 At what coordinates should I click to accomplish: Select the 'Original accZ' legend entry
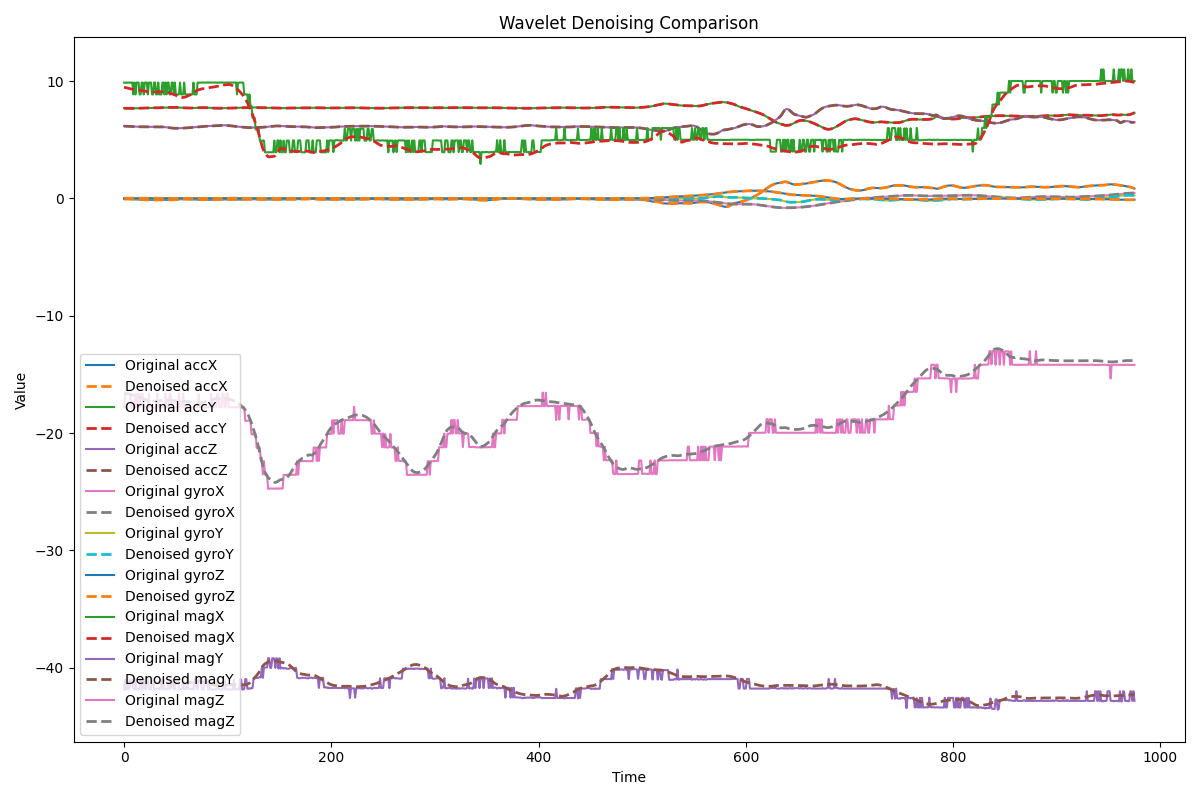click(x=170, y=449)
